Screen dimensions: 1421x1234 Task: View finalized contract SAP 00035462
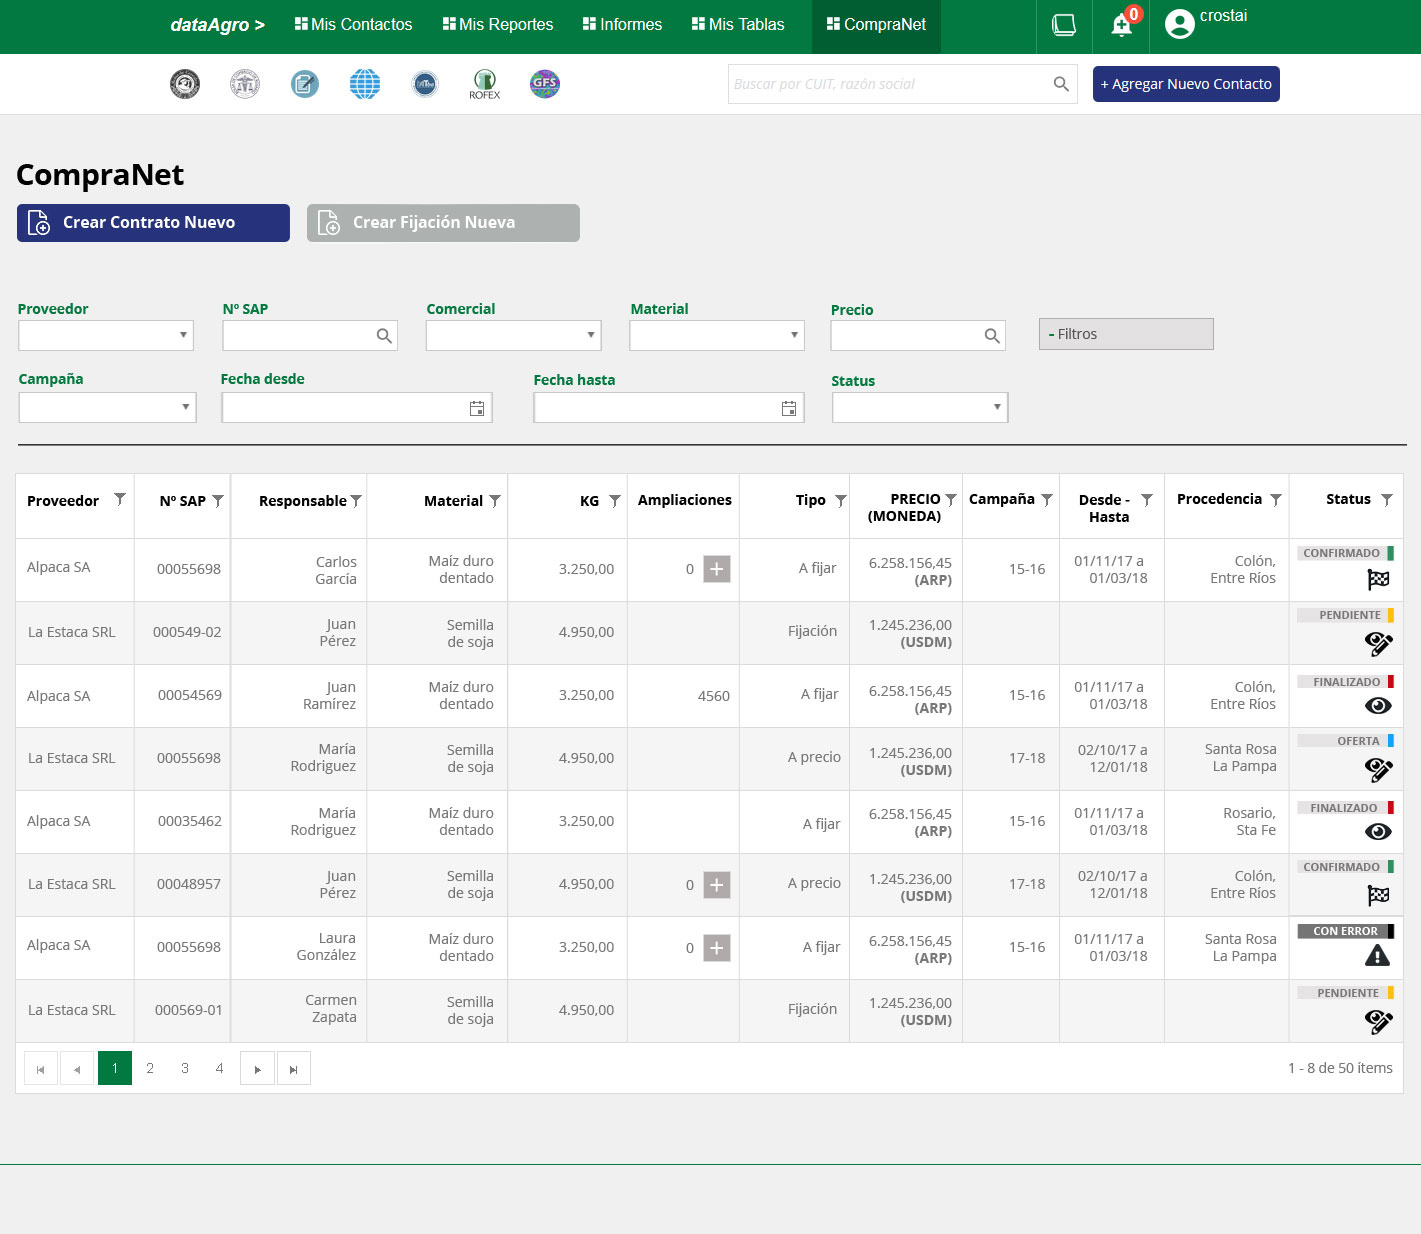[x=1378, y=832]
